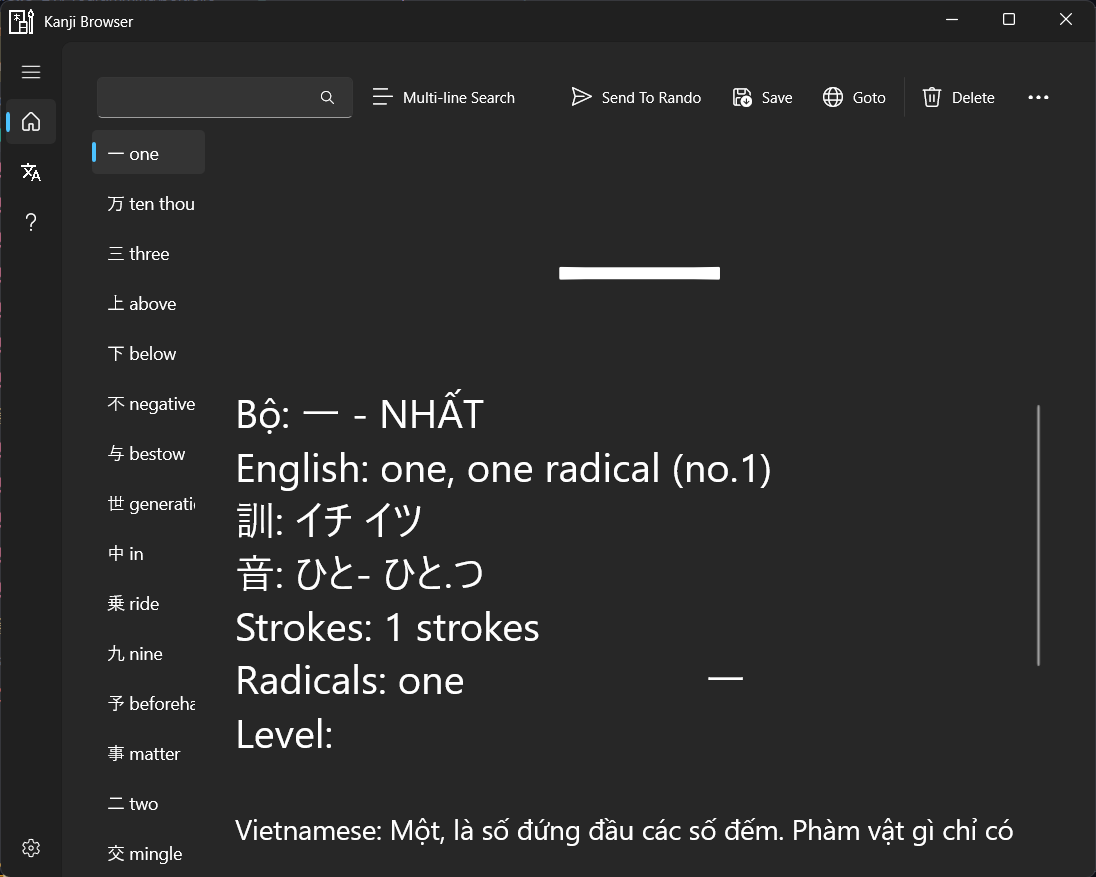
Task: Expand the more options ellipsis menu
Action: pos(1038,97)
